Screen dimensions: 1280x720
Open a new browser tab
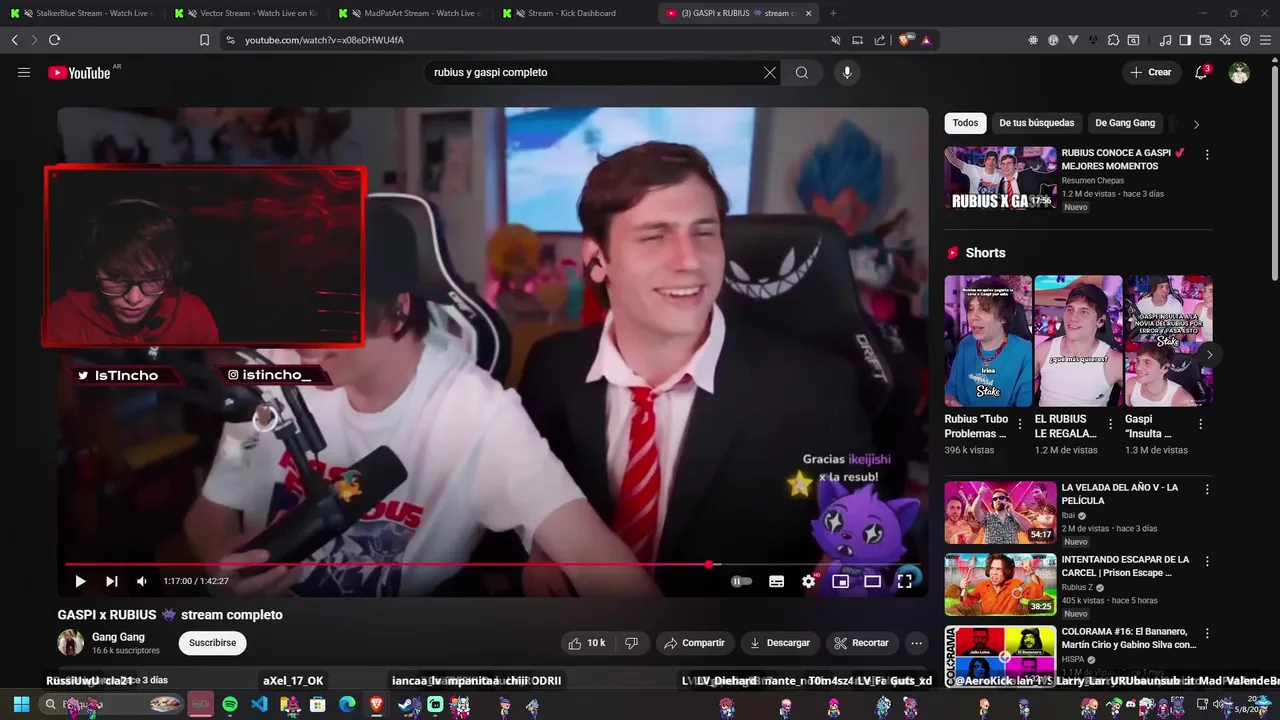click(x=833, y=13)
